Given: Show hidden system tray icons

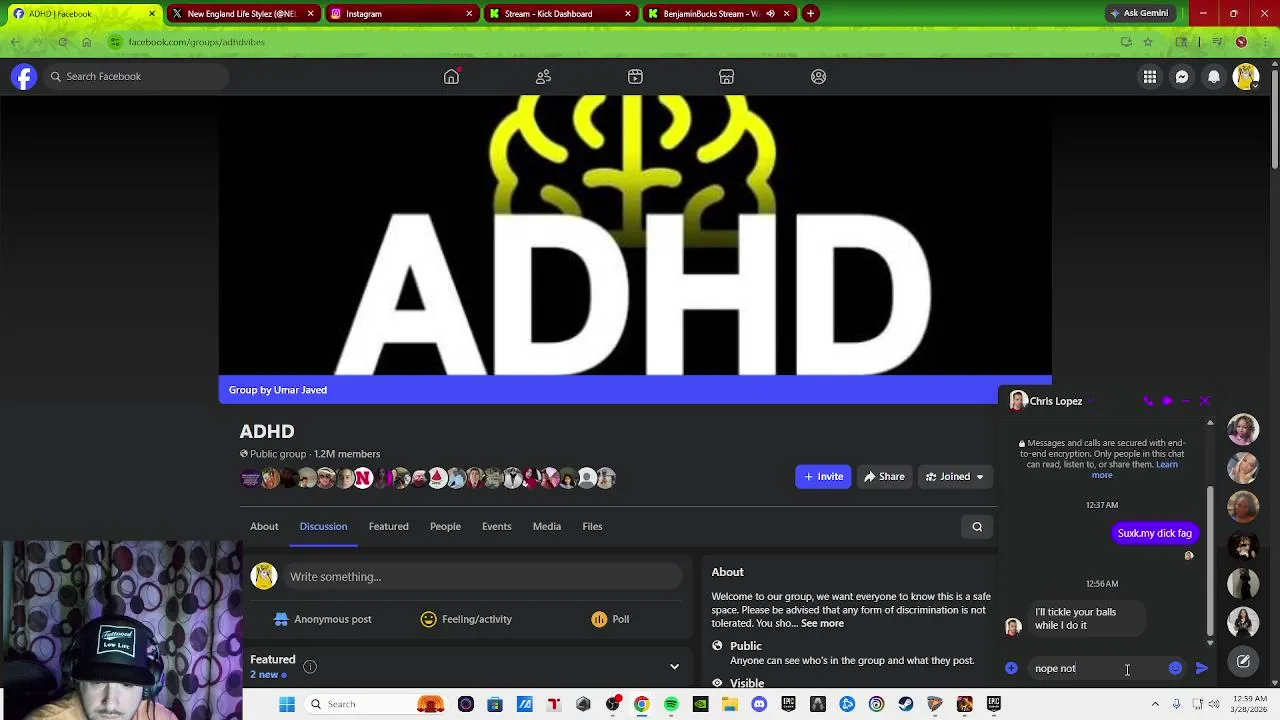Looking at the screenshot, I should click(x=1155, y=704).
